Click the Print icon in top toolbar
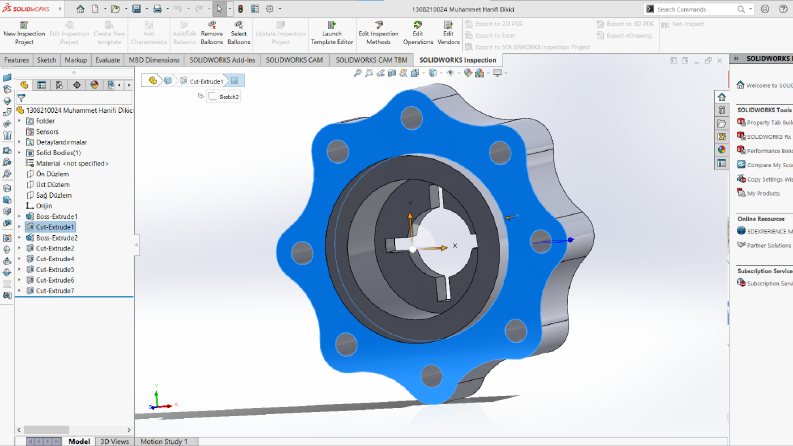 [x=157, y=9]
